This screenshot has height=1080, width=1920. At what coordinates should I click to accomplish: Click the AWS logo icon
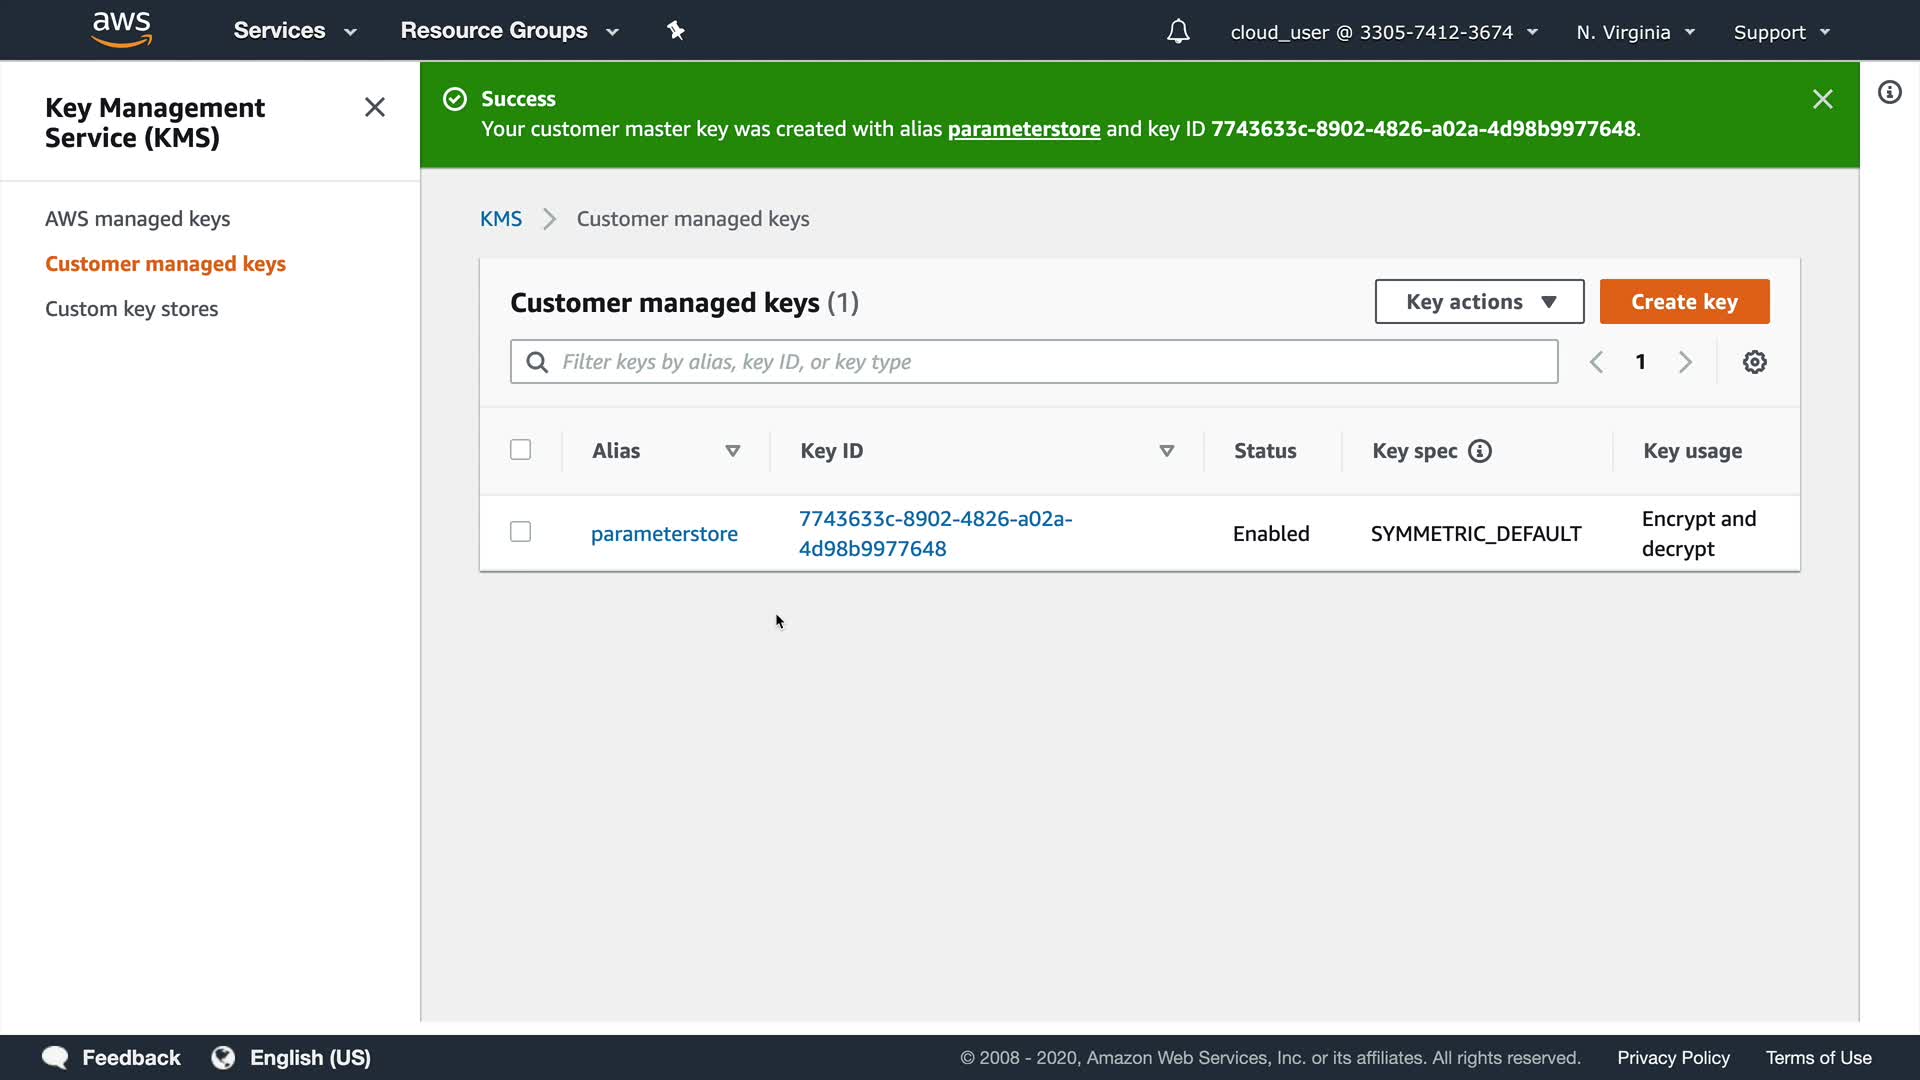121,29
